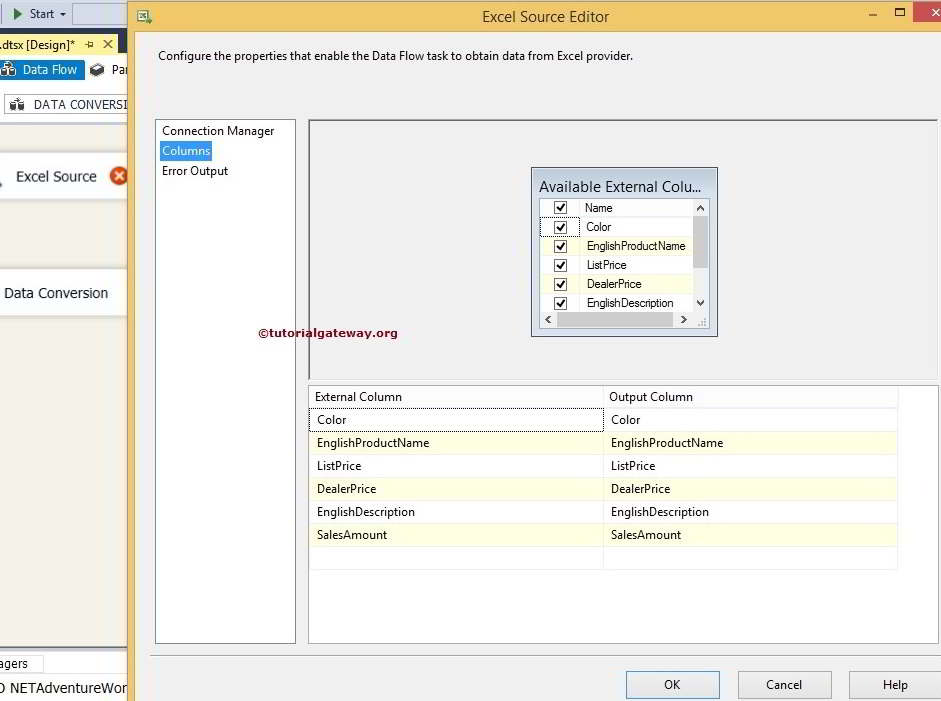Viewport: 941px width, 701px height.
Task: Uncheck the ListPrice column checkbox
Action: (560, 265)
